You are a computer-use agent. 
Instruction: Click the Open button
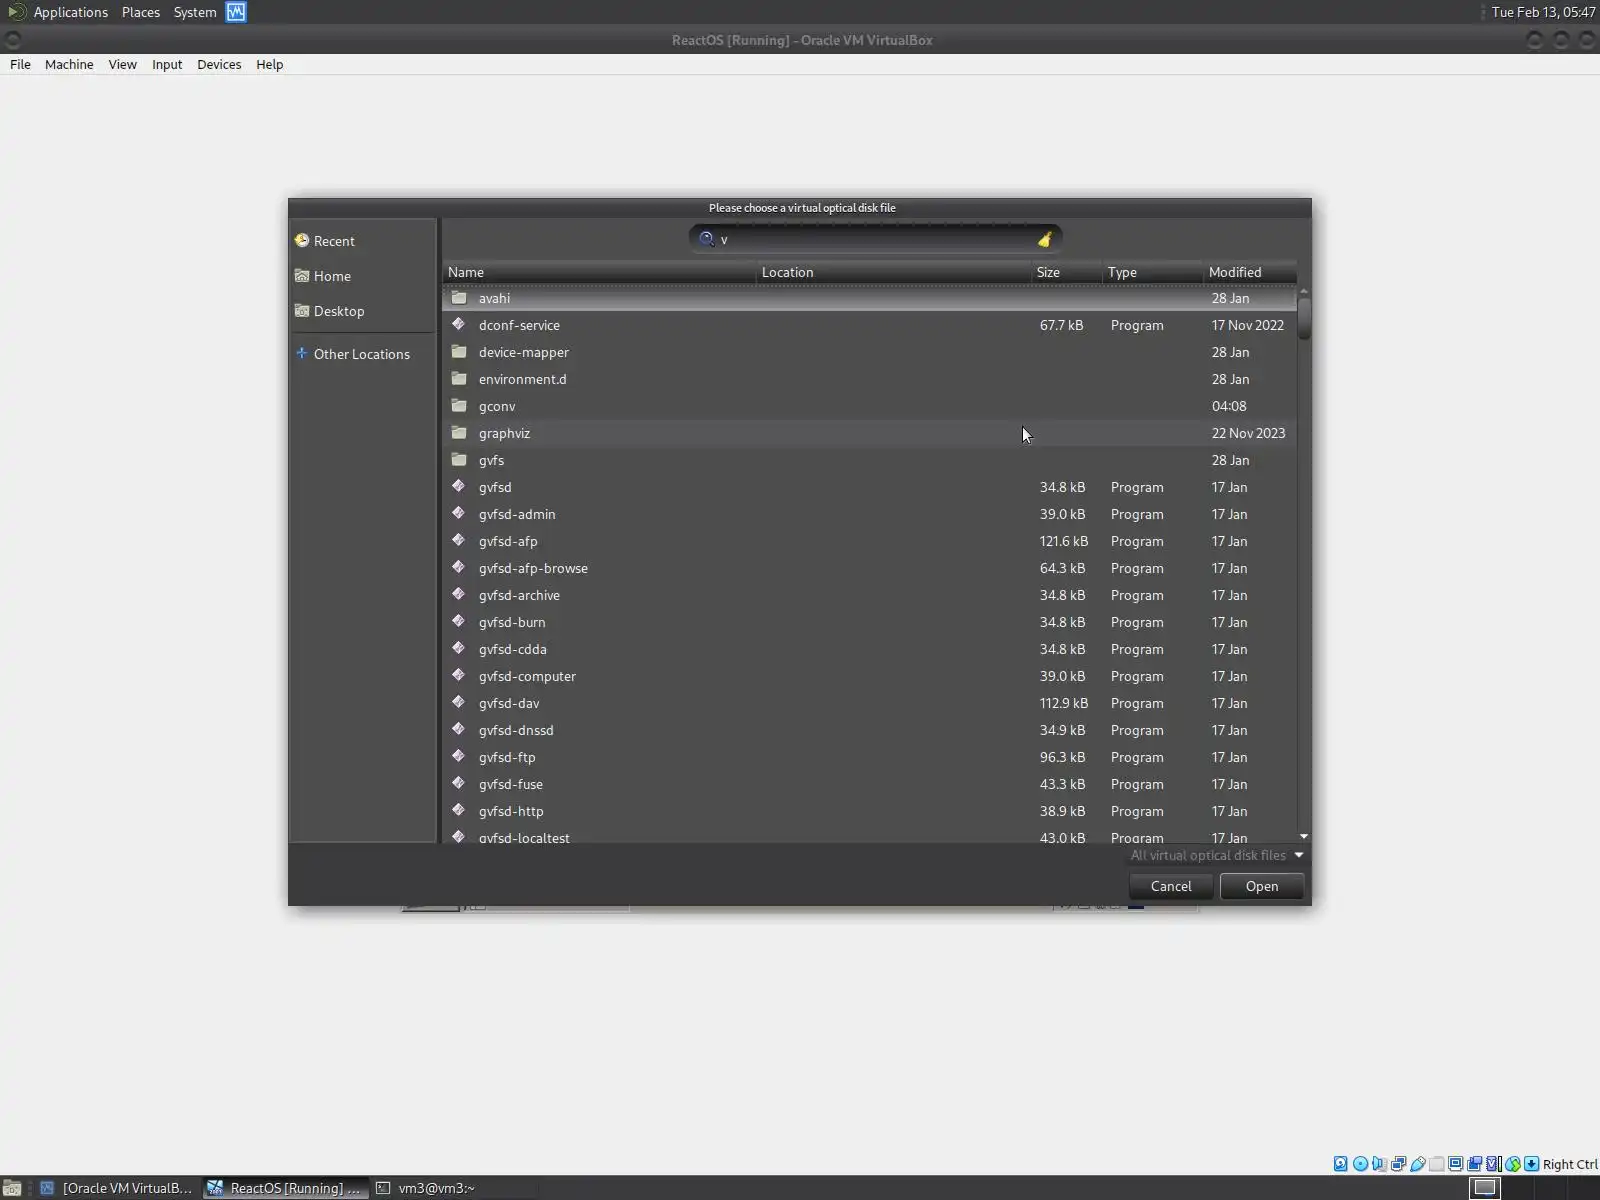(1262, 886)
